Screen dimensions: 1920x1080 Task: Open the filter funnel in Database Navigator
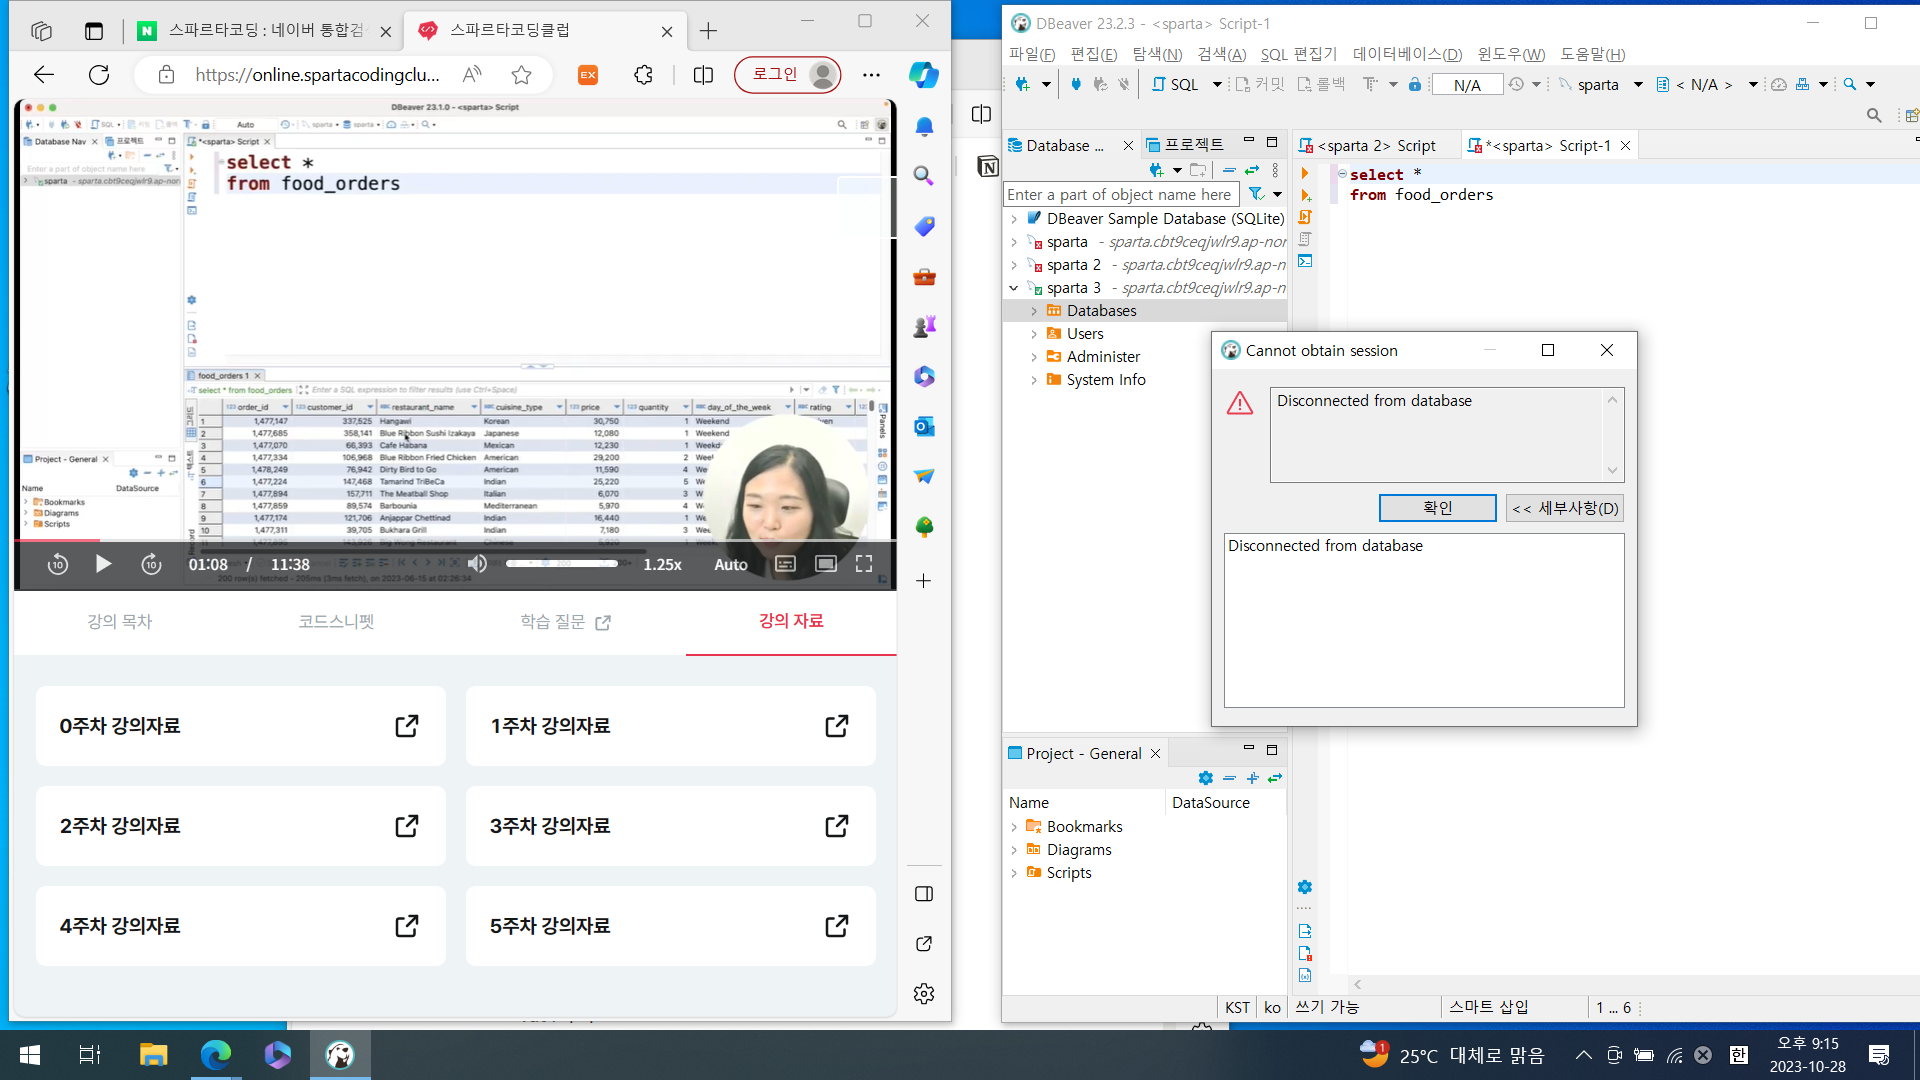coord(1256,194)
